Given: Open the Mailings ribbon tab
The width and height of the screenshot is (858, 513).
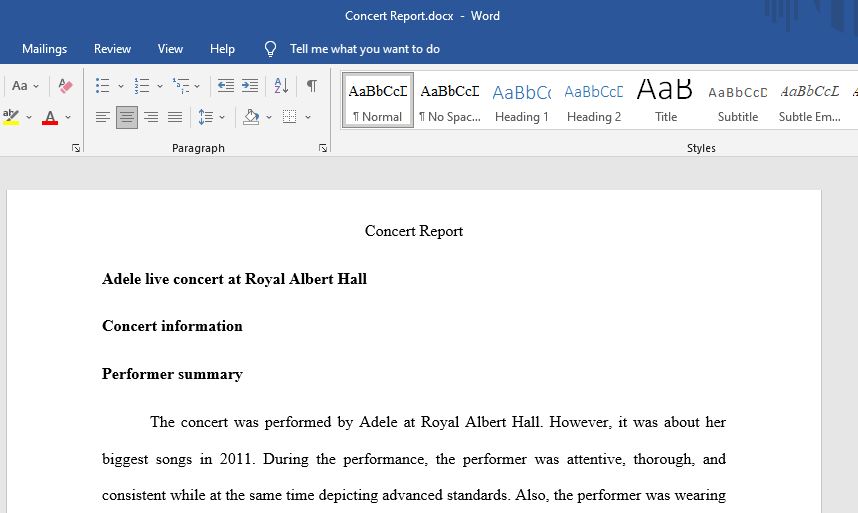Looking at the screenshot, I should point(44,49).
